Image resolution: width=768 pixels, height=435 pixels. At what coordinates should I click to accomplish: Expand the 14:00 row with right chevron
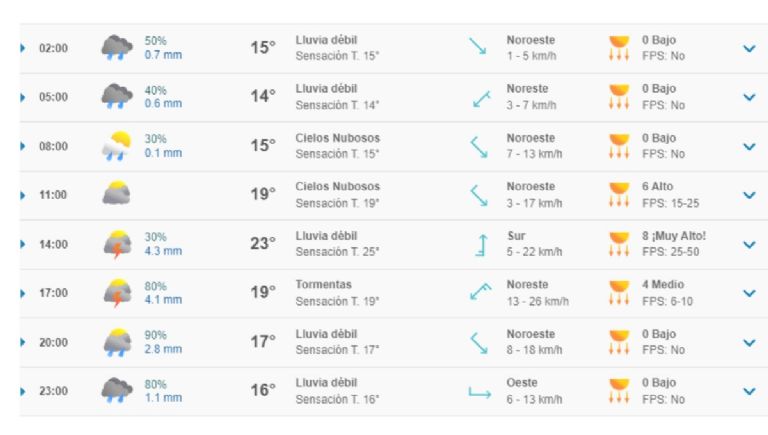pos(749,244)
